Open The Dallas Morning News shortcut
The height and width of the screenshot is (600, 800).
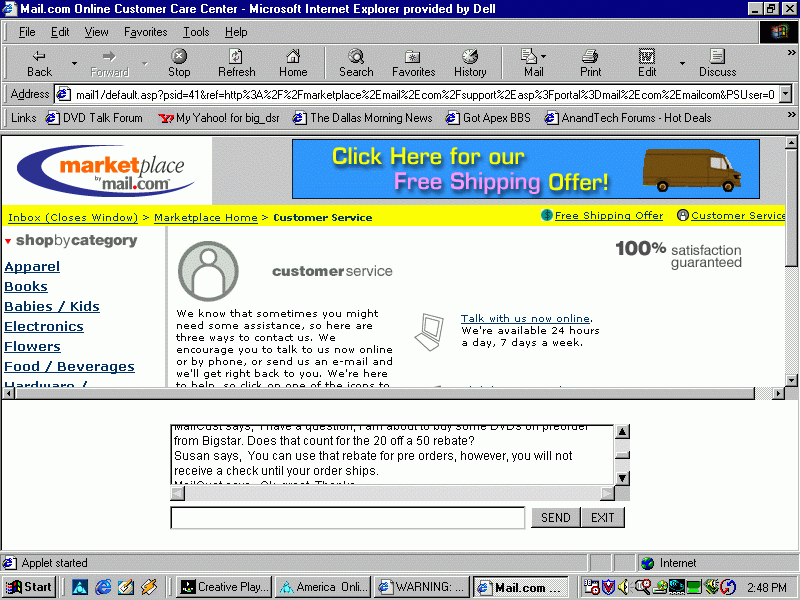pyautogui.click(x=362, y=118)
